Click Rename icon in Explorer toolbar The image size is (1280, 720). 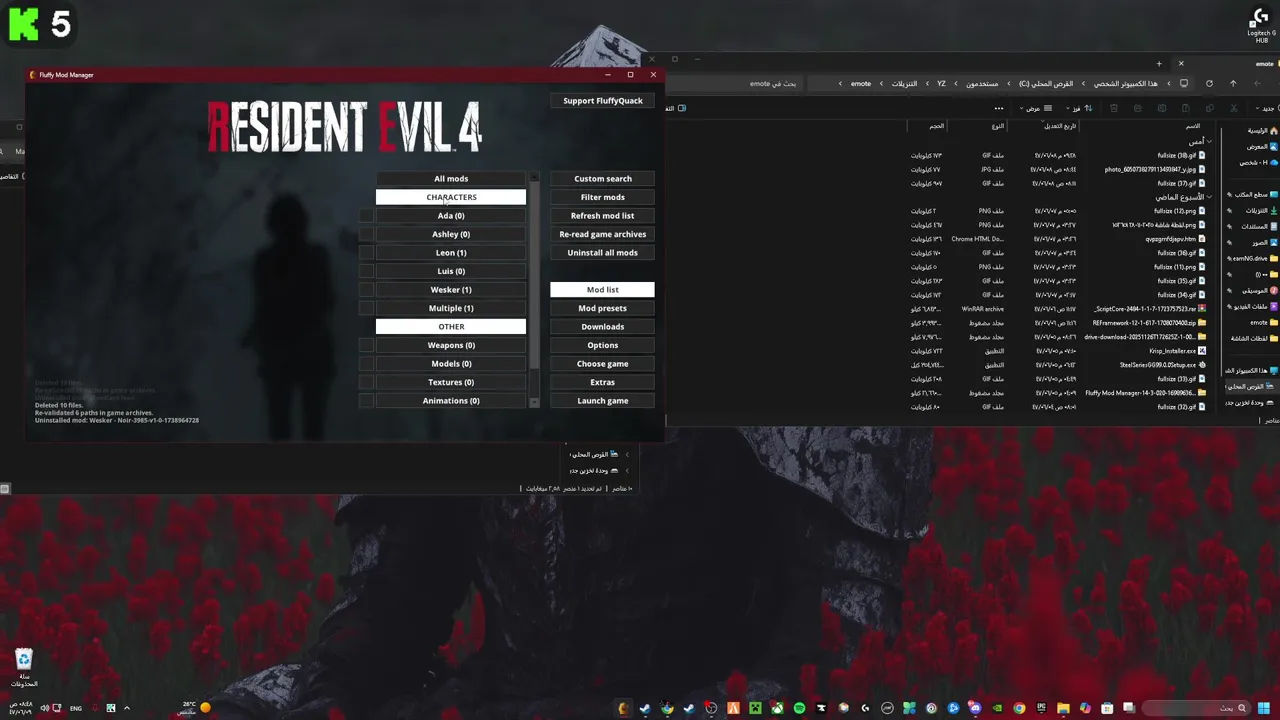pyautogui.click(x=1162, y=108)
